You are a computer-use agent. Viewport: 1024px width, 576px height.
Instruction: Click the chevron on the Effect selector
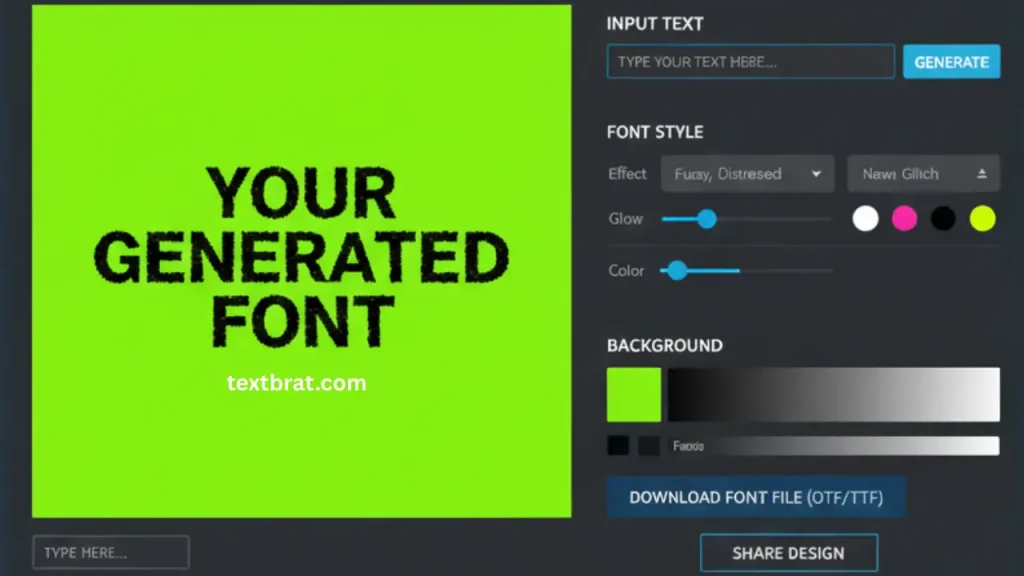pos(815,173)
